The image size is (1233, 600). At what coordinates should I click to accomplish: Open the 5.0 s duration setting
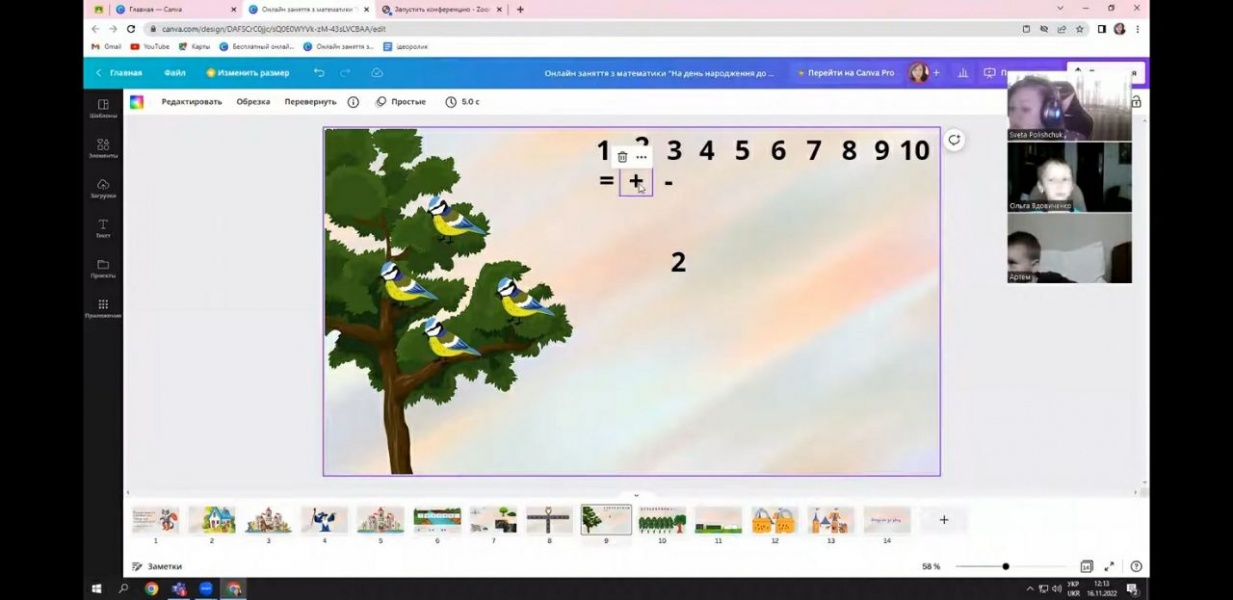[x=462, y=102]
